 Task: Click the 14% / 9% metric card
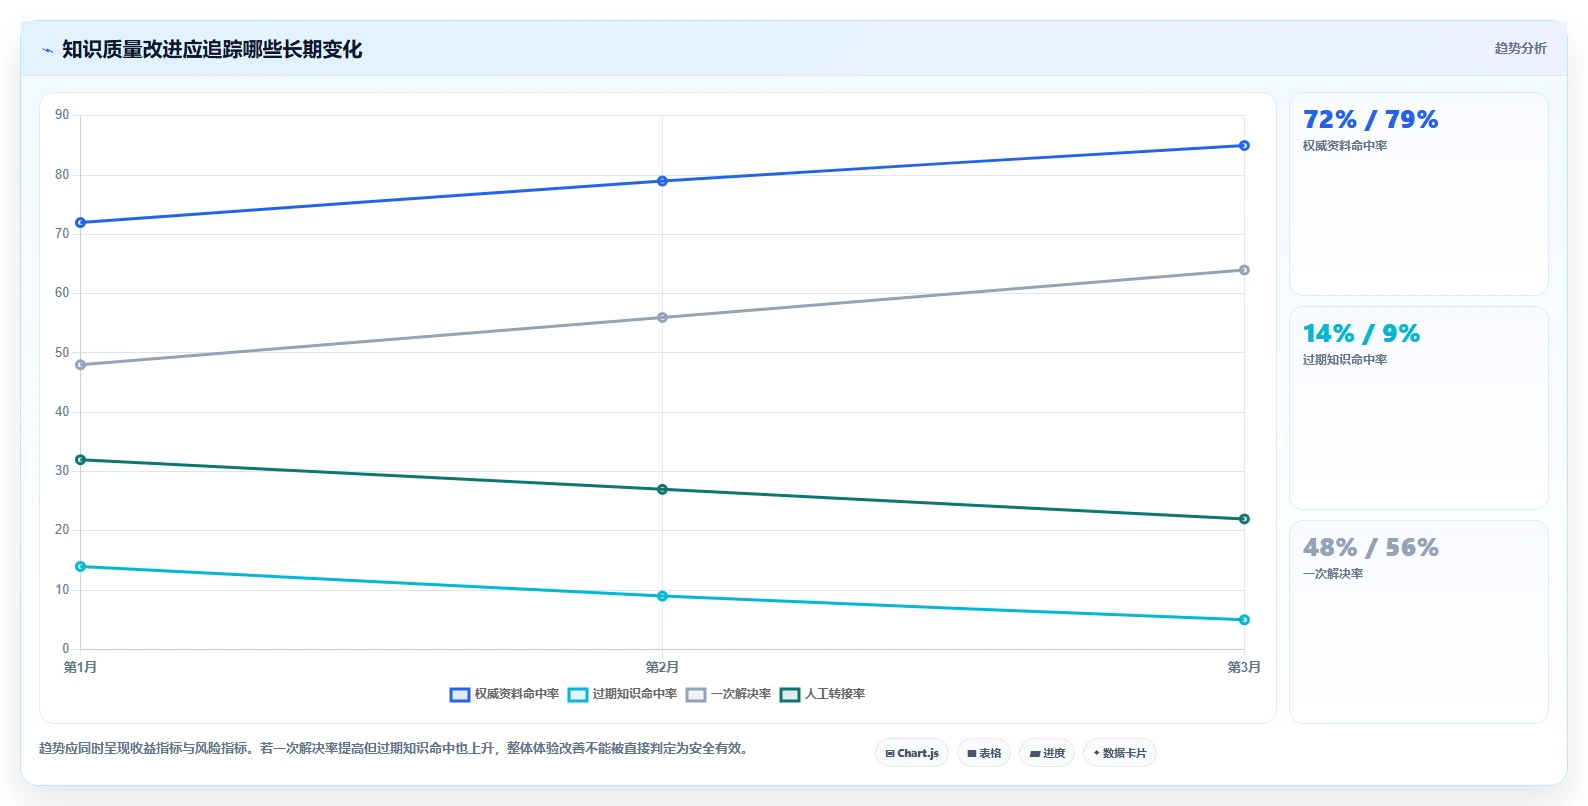(1419, 408)
